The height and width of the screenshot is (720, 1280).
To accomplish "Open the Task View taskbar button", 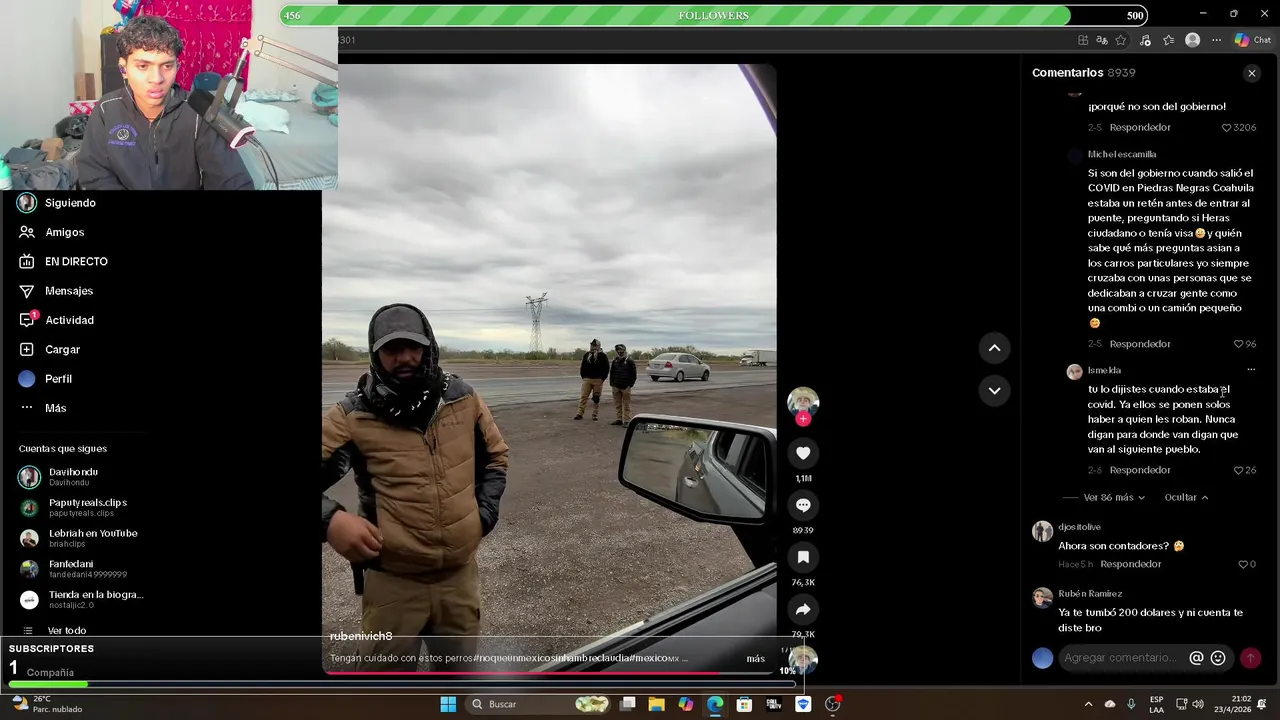I will pyautogui.click(x=628, y=704).
